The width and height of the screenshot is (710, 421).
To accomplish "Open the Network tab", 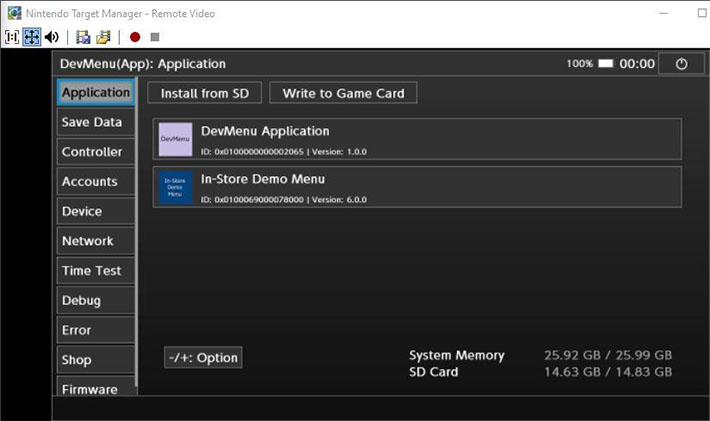I will 96,241.
